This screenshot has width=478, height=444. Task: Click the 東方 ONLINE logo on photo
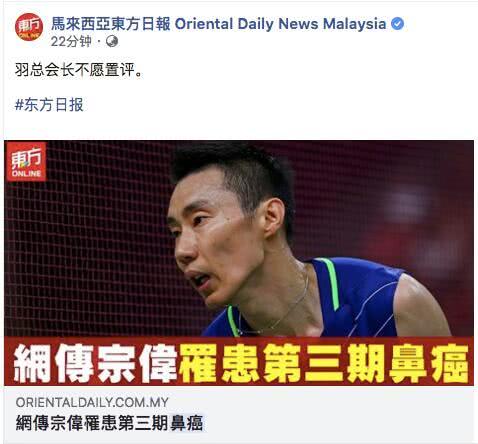point(26,162)
